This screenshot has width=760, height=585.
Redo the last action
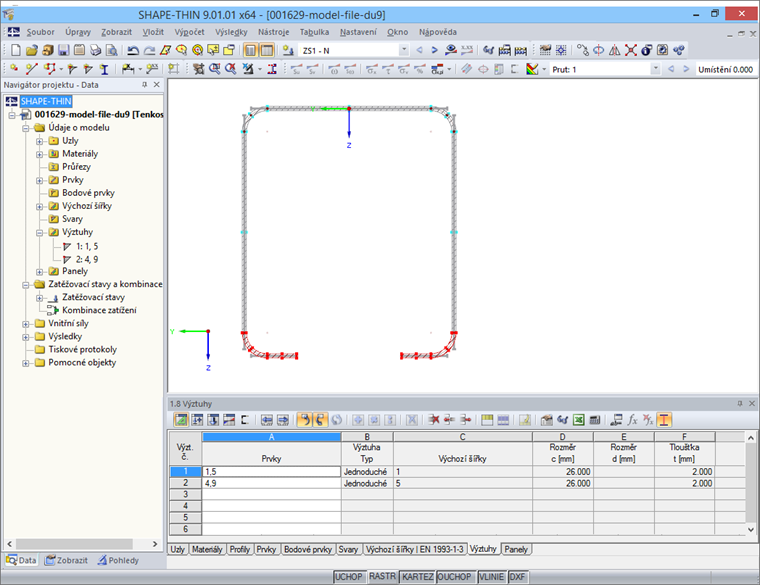pyautogui.click(x=149, y=50)
